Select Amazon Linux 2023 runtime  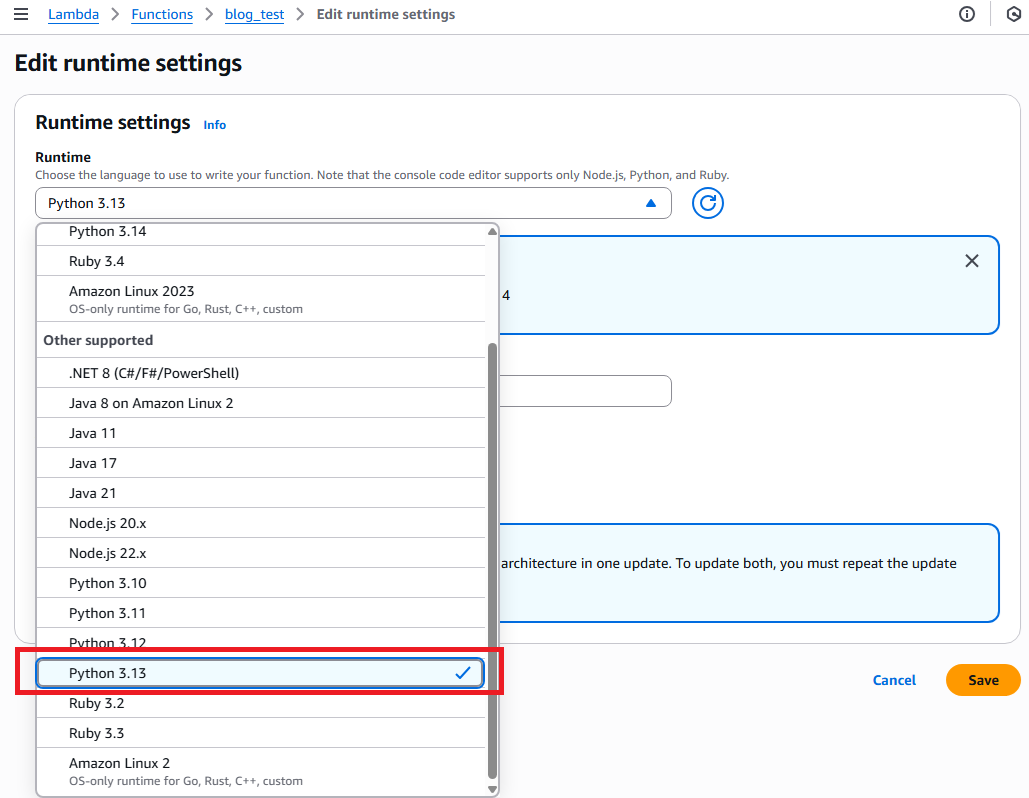click(x=132, y=292)
